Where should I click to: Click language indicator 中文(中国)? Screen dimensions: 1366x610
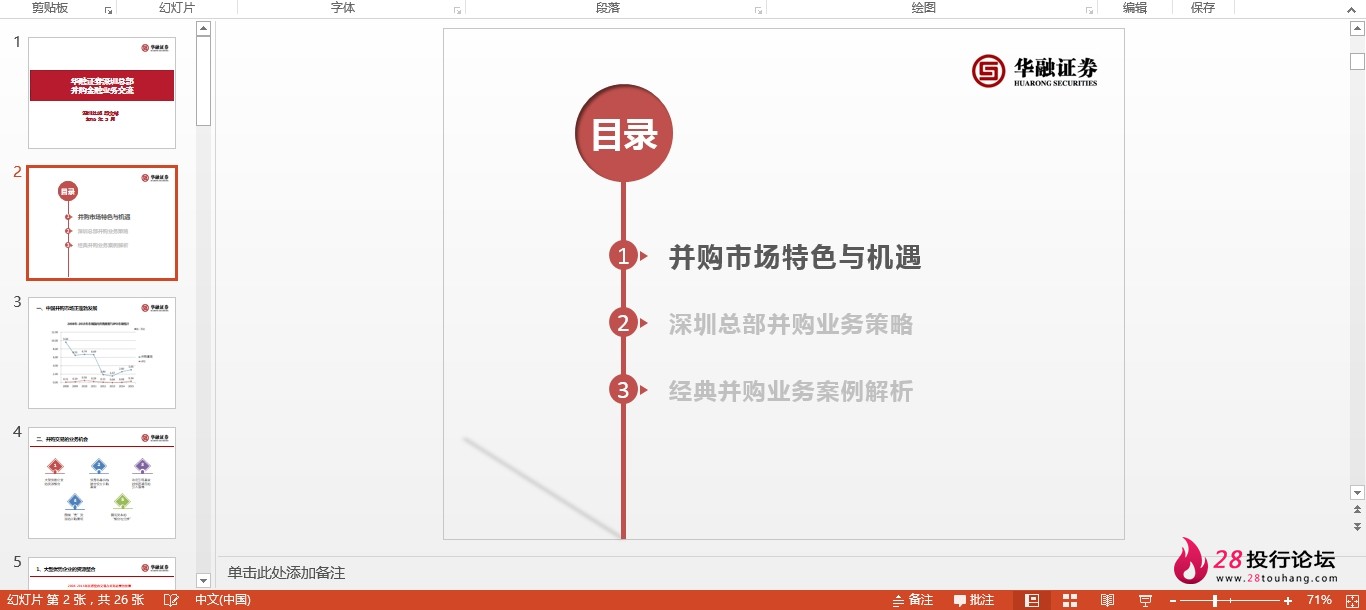click(x=222, y=600)
